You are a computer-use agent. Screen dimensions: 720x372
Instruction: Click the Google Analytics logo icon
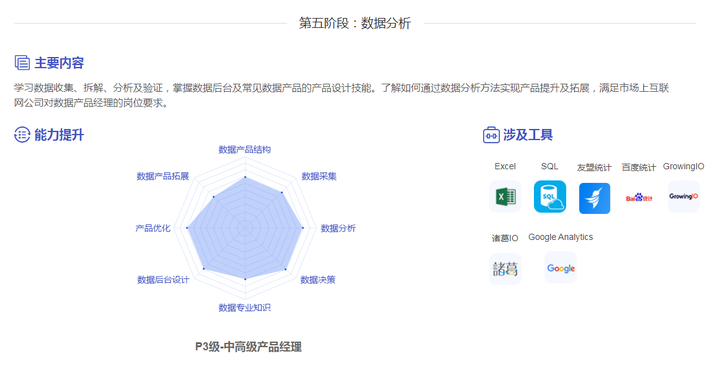(x=560, y=268)
